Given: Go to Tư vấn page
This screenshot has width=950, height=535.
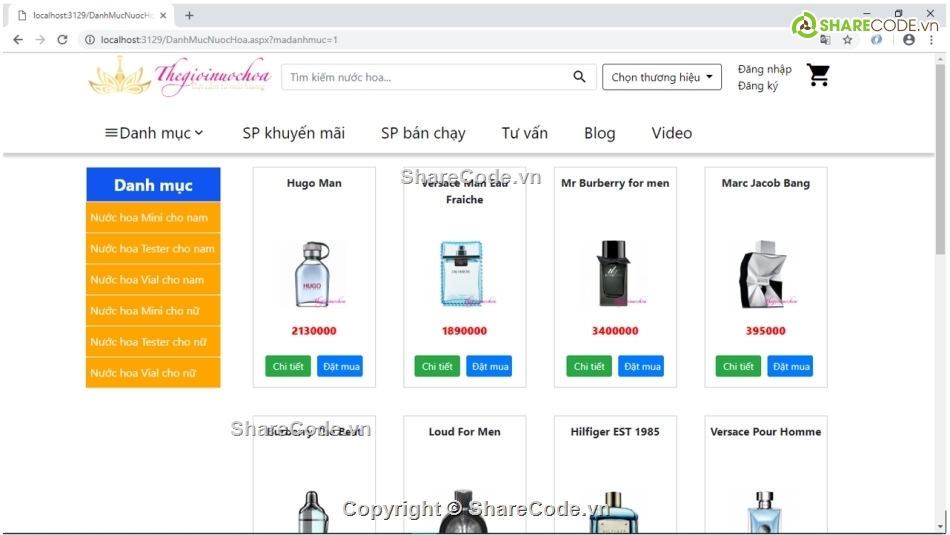Looking at the screenshot, I should point(524,133).
